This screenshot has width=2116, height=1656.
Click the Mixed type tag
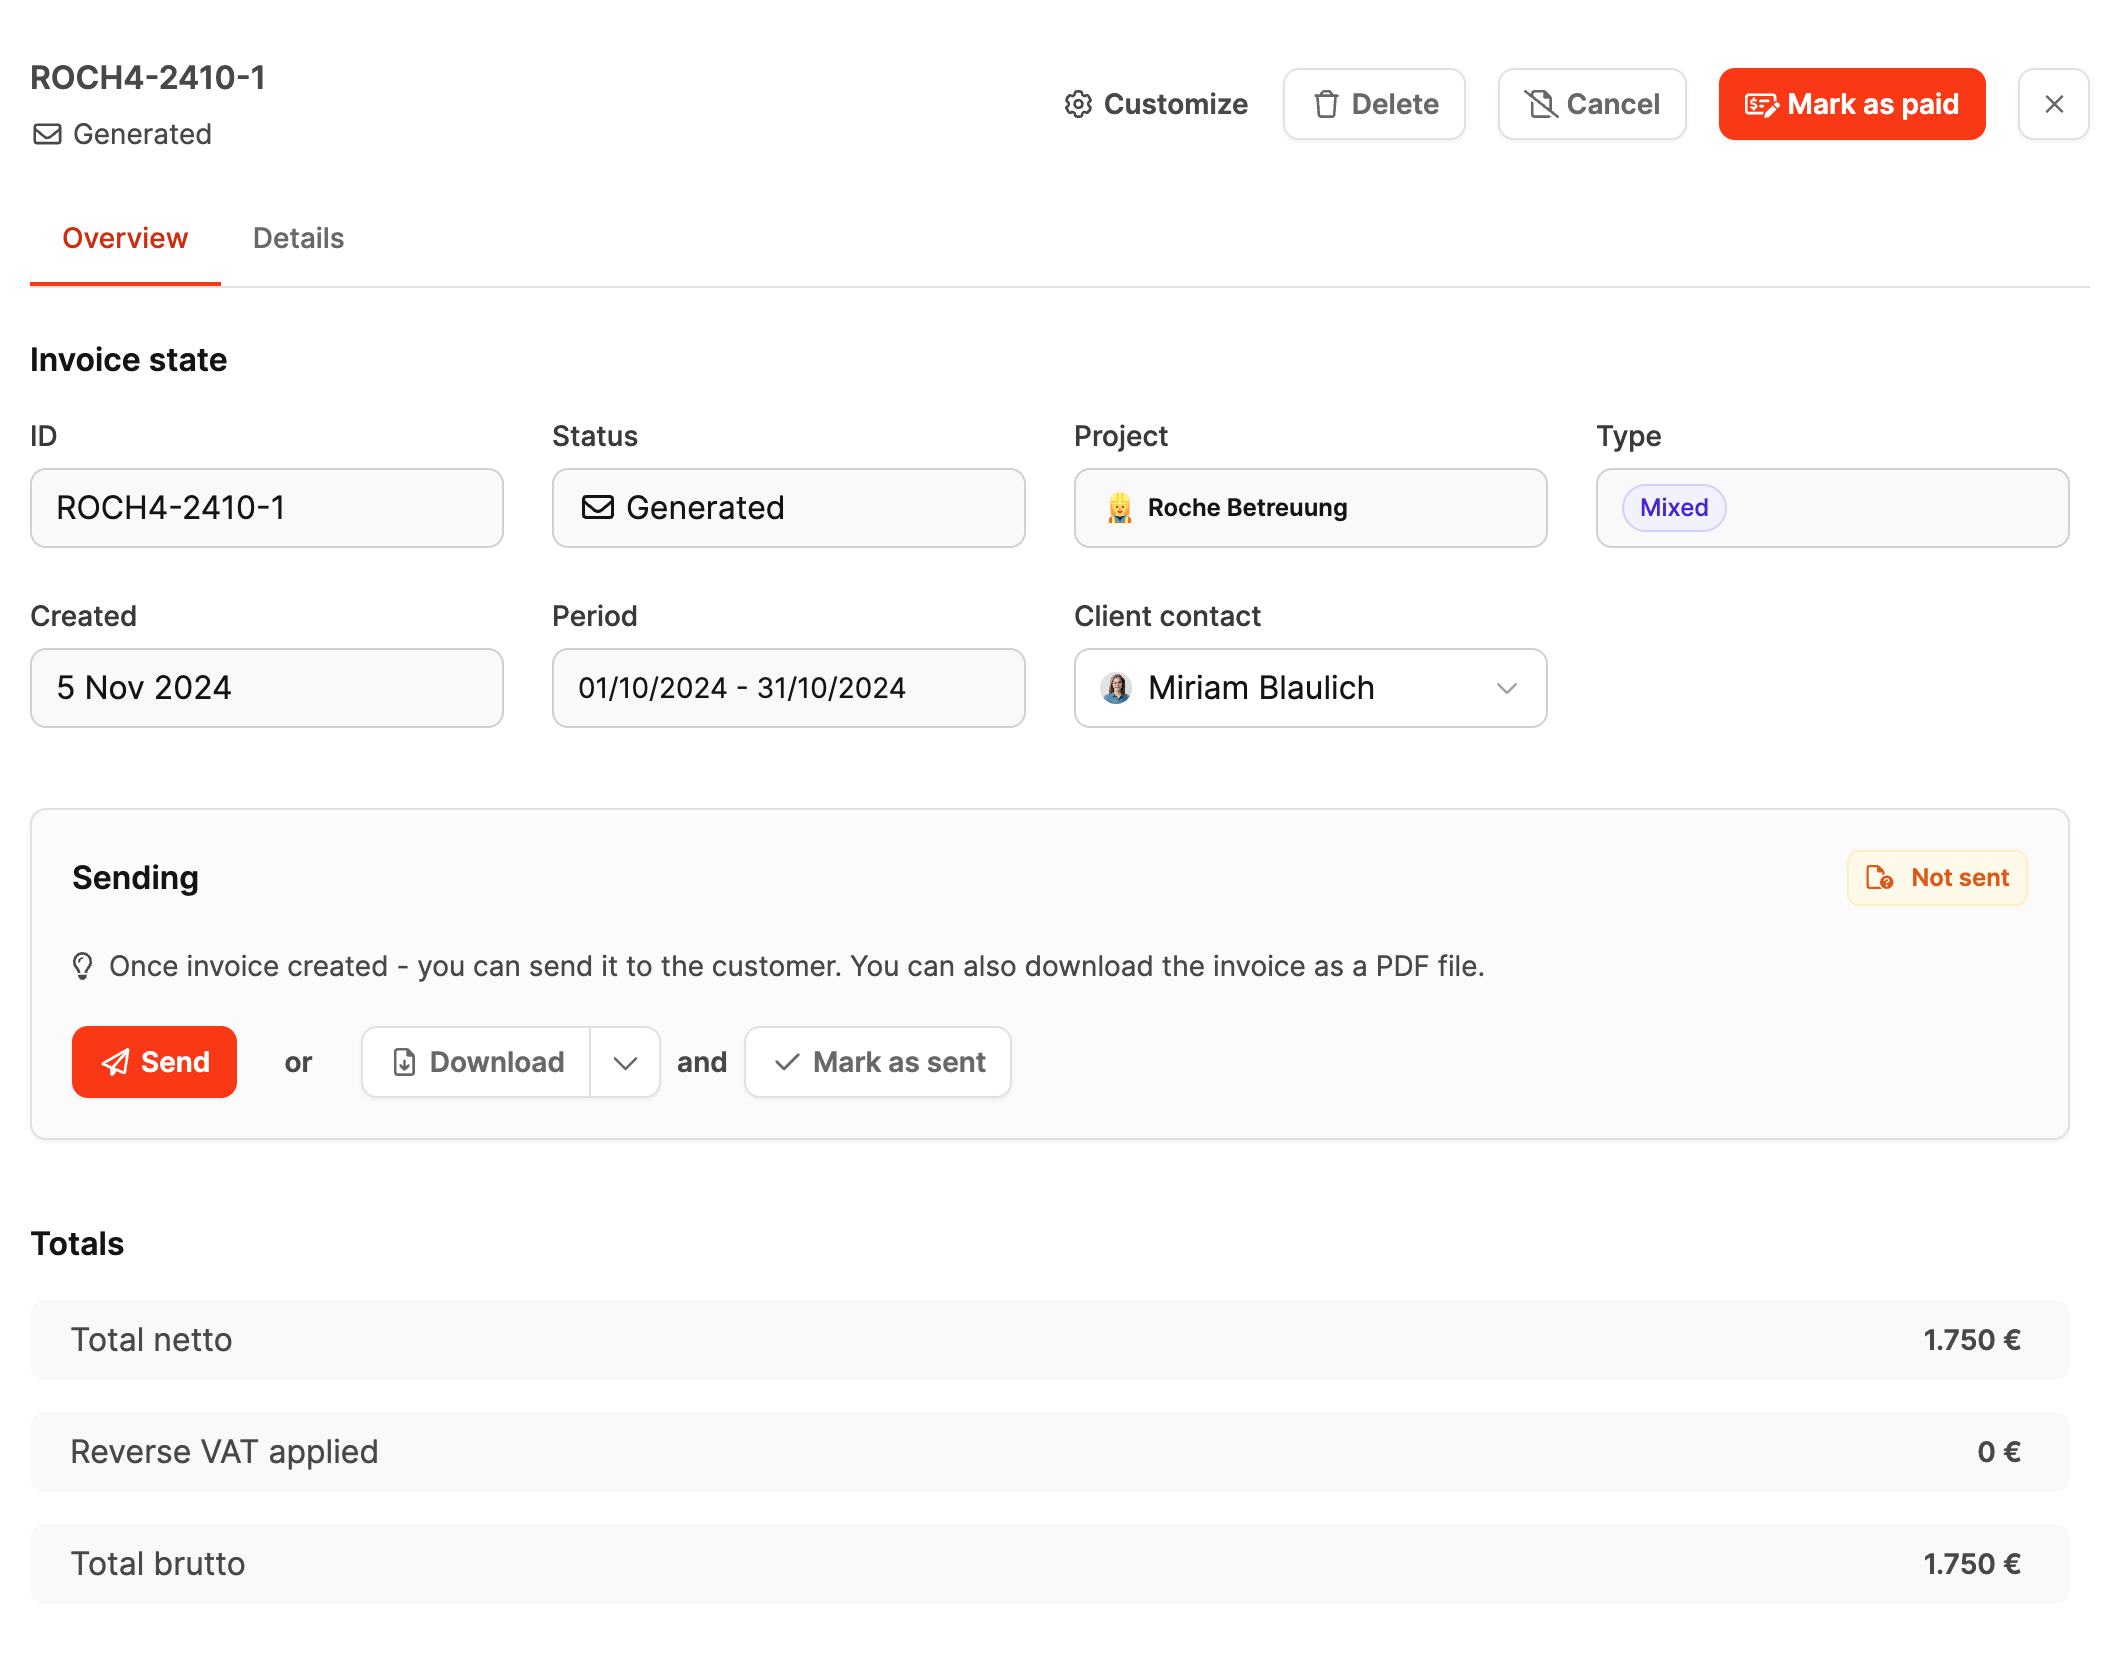click(1673, 508)
